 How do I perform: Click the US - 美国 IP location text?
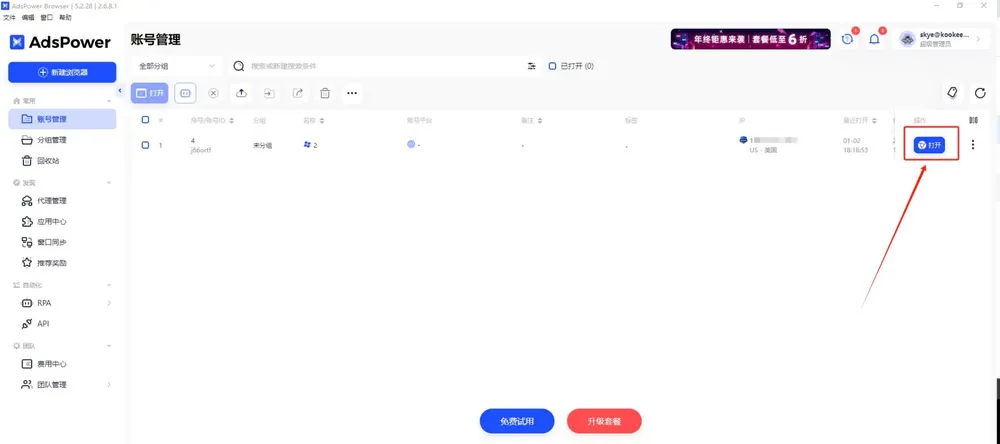[763, 151]
